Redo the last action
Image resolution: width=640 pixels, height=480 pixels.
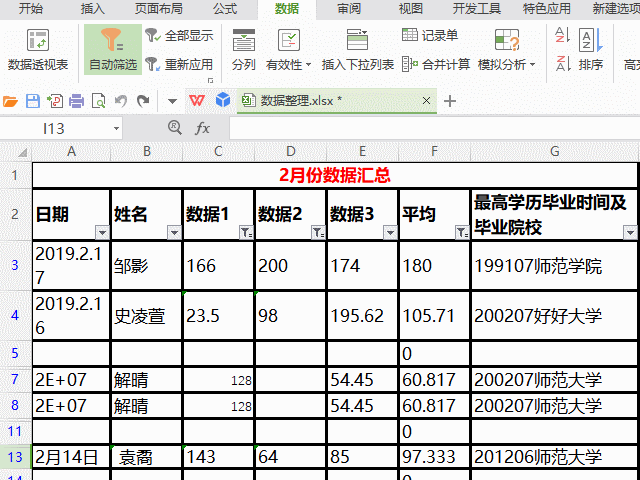pos(143,101)
